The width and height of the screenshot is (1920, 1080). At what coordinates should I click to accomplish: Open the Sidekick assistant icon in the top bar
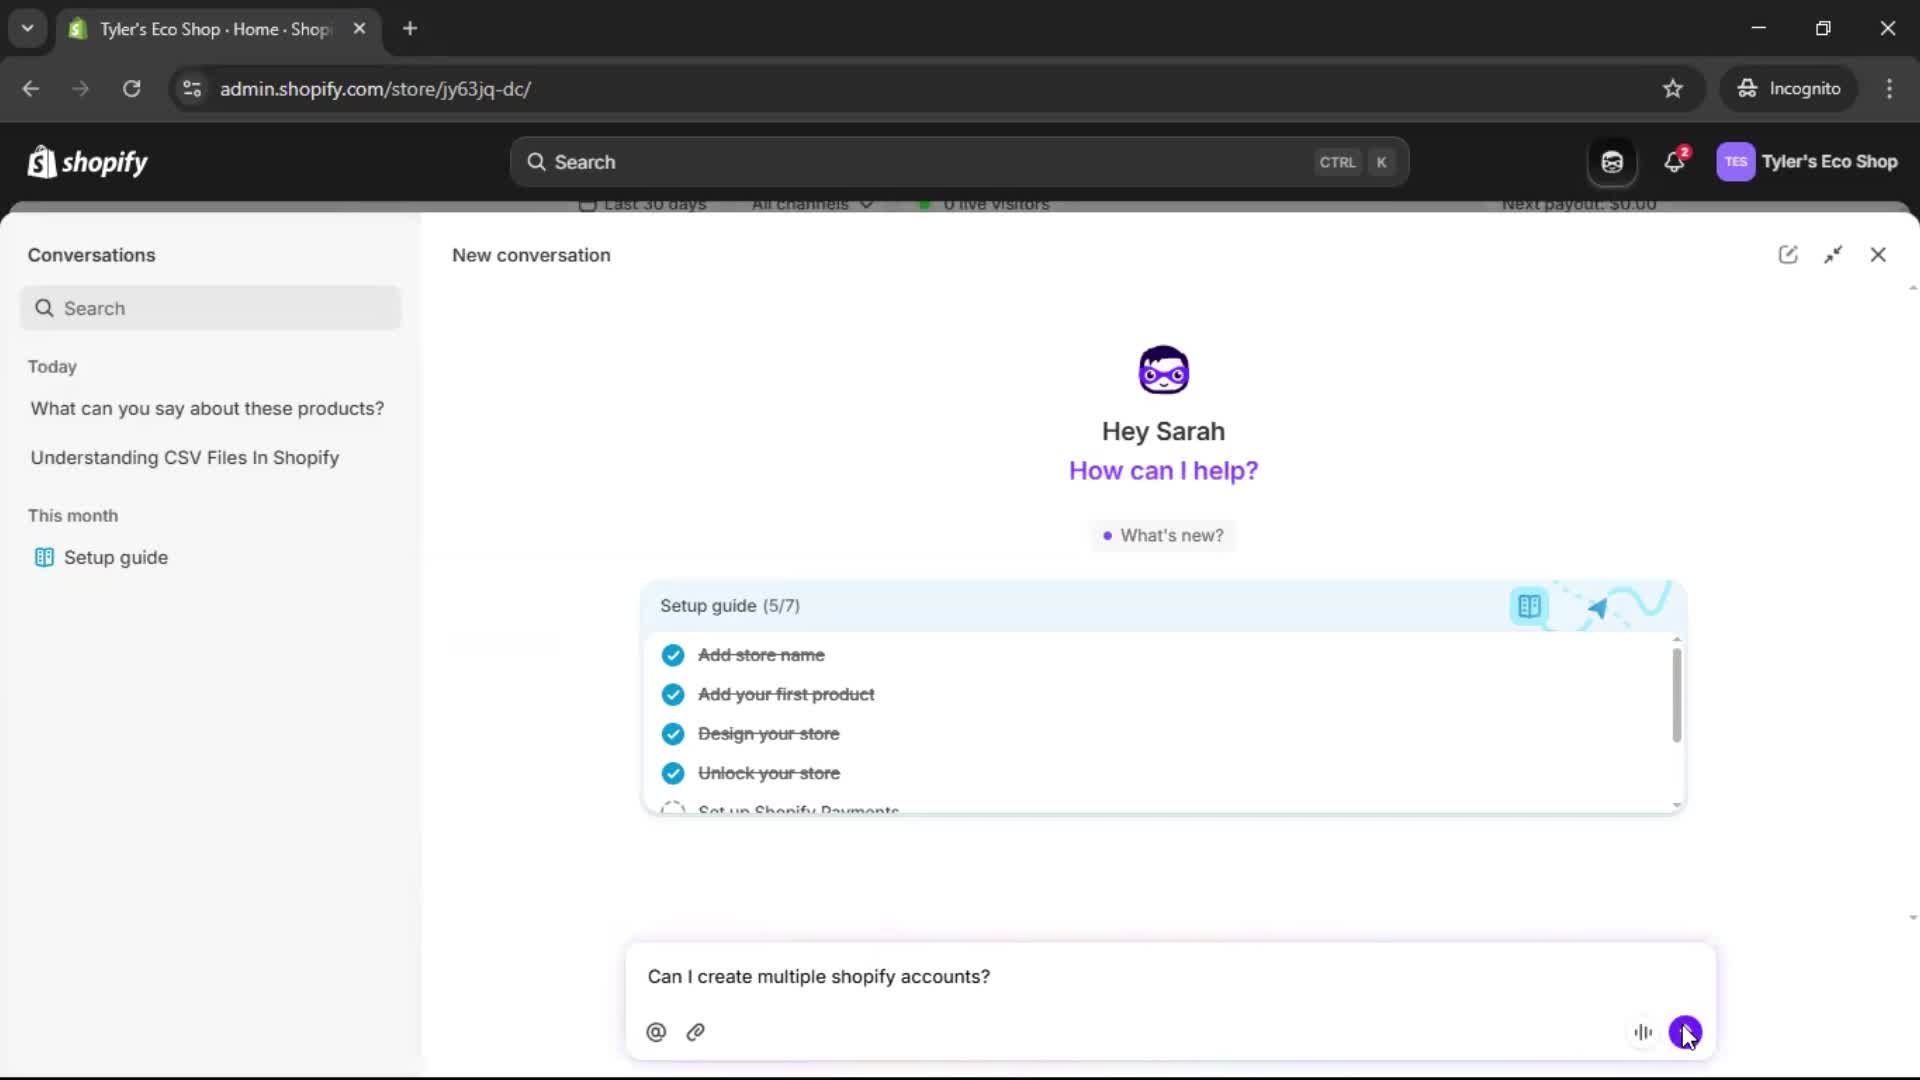click(1612, 161)
